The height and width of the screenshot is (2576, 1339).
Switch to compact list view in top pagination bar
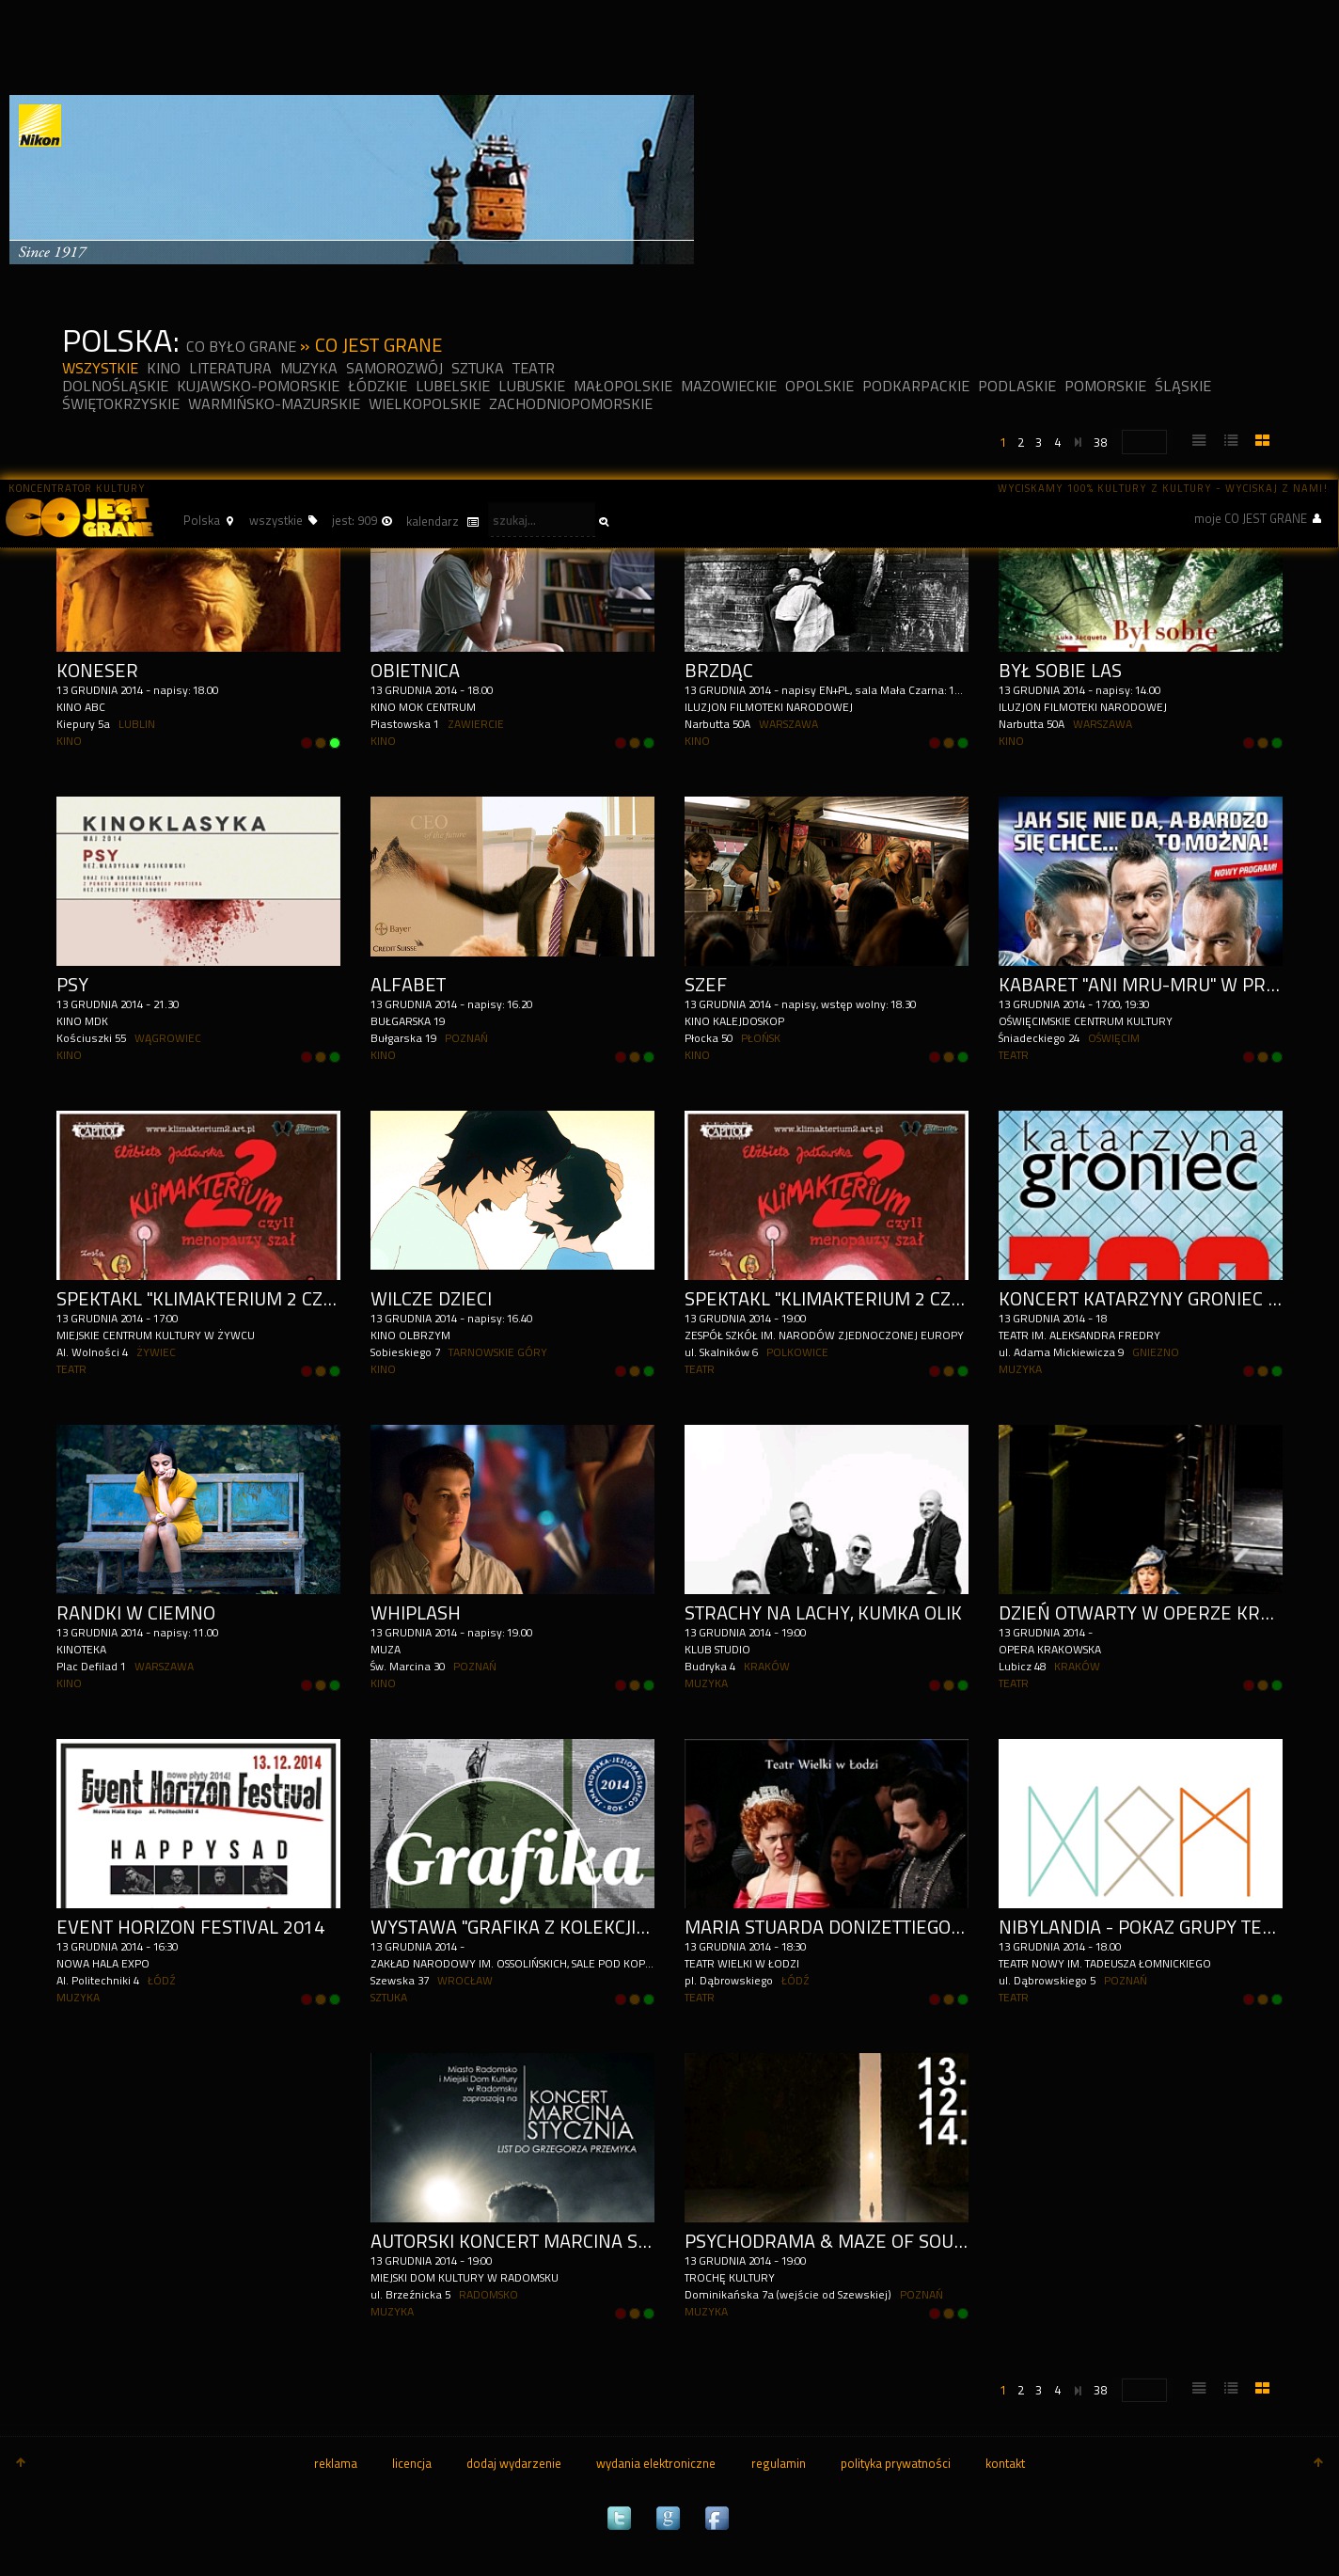tap(1199, 440)
